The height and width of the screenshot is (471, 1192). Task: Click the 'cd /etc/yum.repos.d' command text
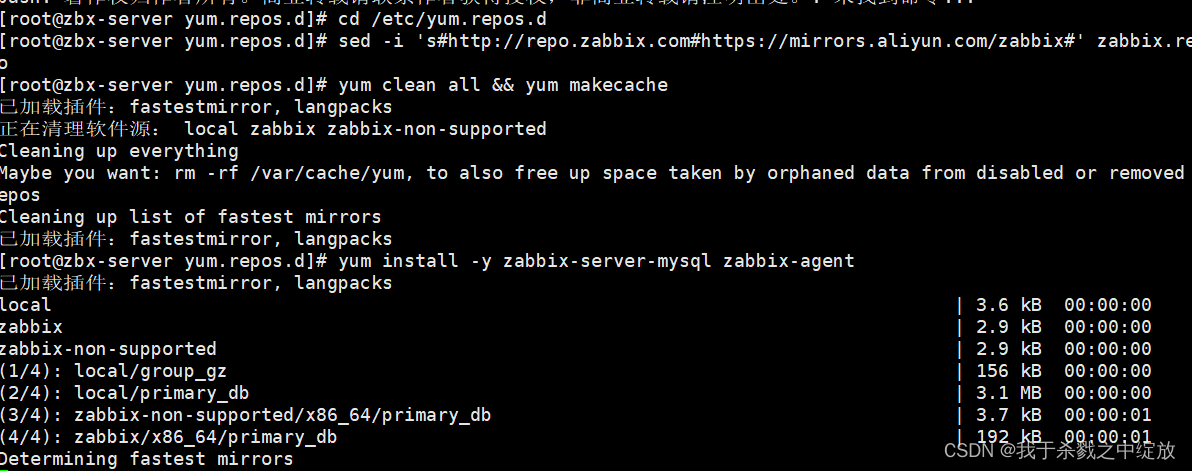point(442,19)
